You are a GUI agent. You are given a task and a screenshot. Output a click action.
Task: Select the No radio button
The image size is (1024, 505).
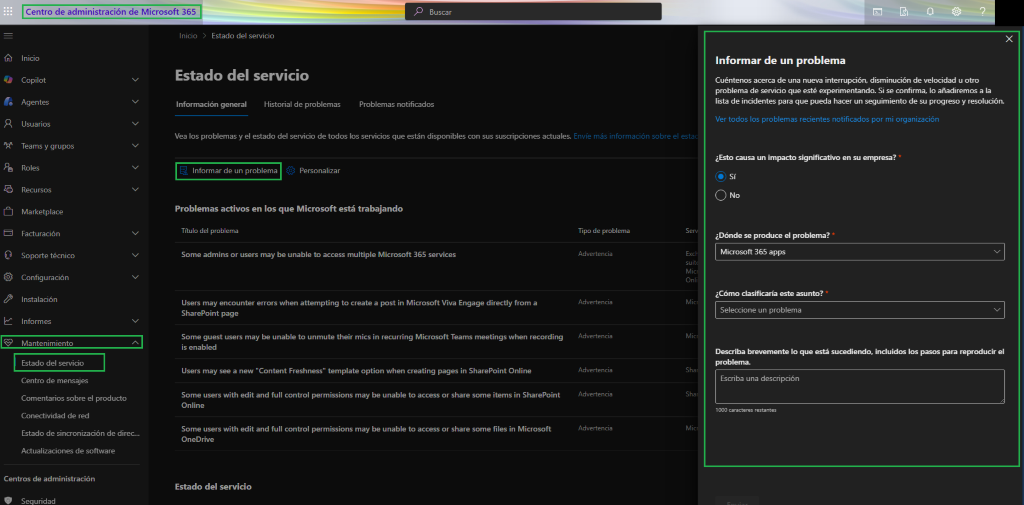(x=721, y=195)
